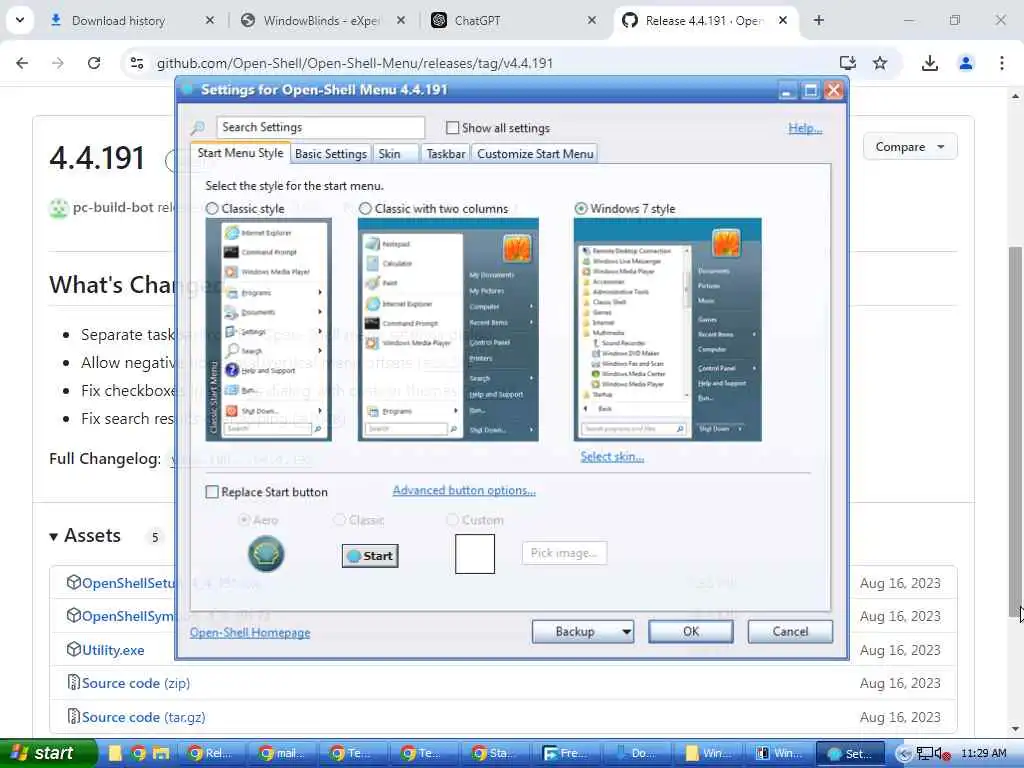Switch to the Download history tab
The image size is (1024, 768).
pyautogui.click(x=118, y=21)
